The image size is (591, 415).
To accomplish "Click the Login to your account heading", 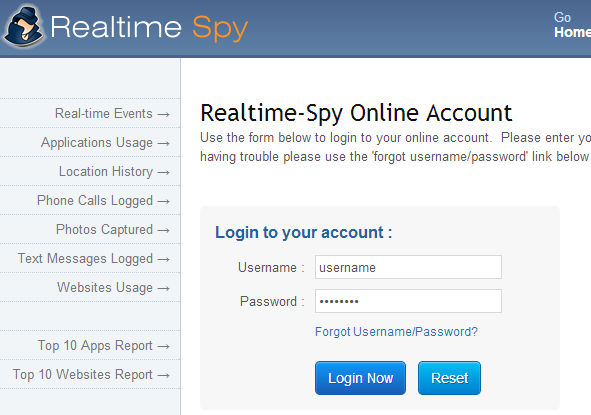I will [x=303, y=233].
